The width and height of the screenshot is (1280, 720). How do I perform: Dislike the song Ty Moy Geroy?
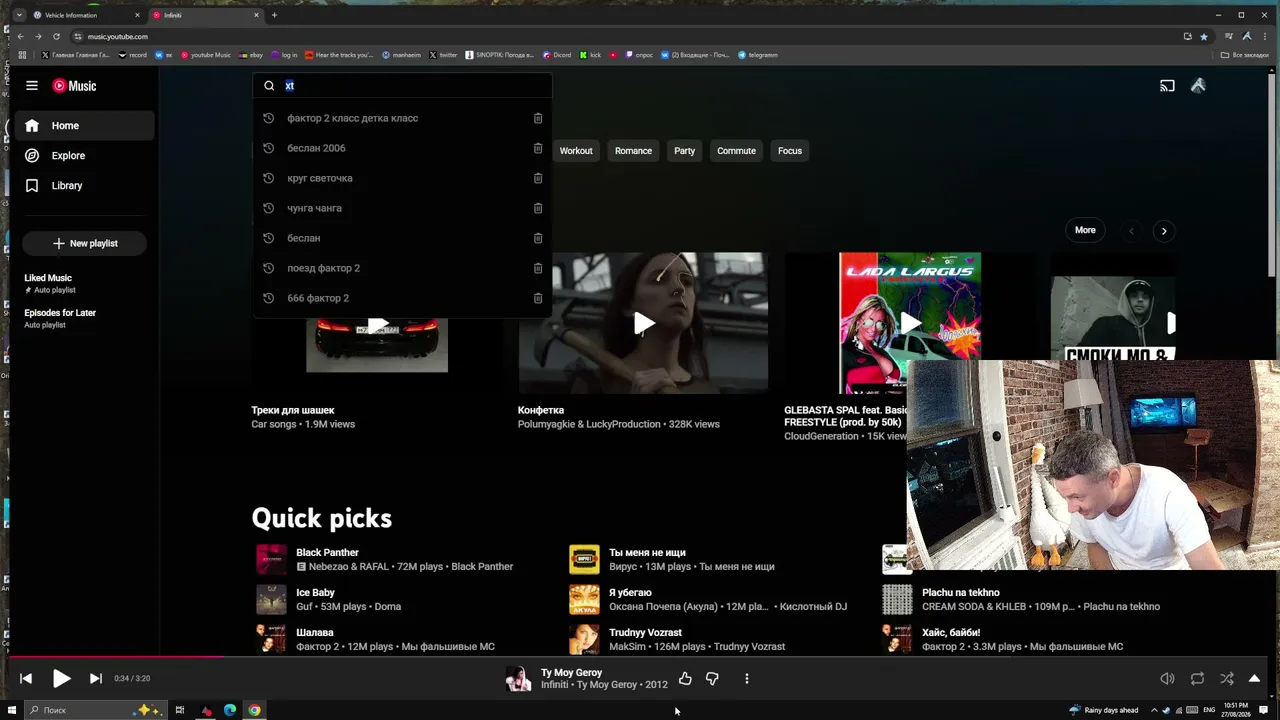click(x=712, y=679)
